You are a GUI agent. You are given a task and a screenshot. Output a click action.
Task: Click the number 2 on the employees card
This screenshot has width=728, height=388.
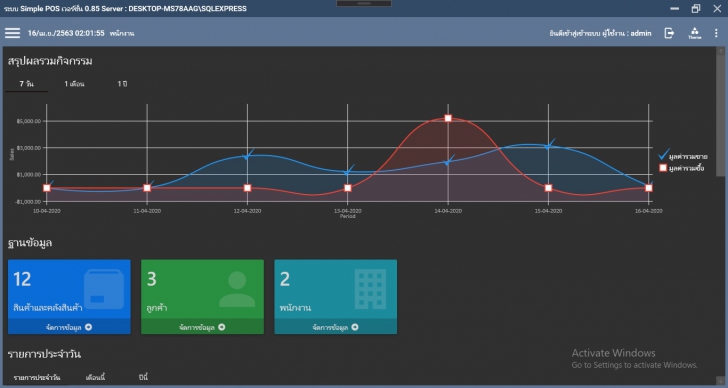pyautogui.click(x=285, y=279)
